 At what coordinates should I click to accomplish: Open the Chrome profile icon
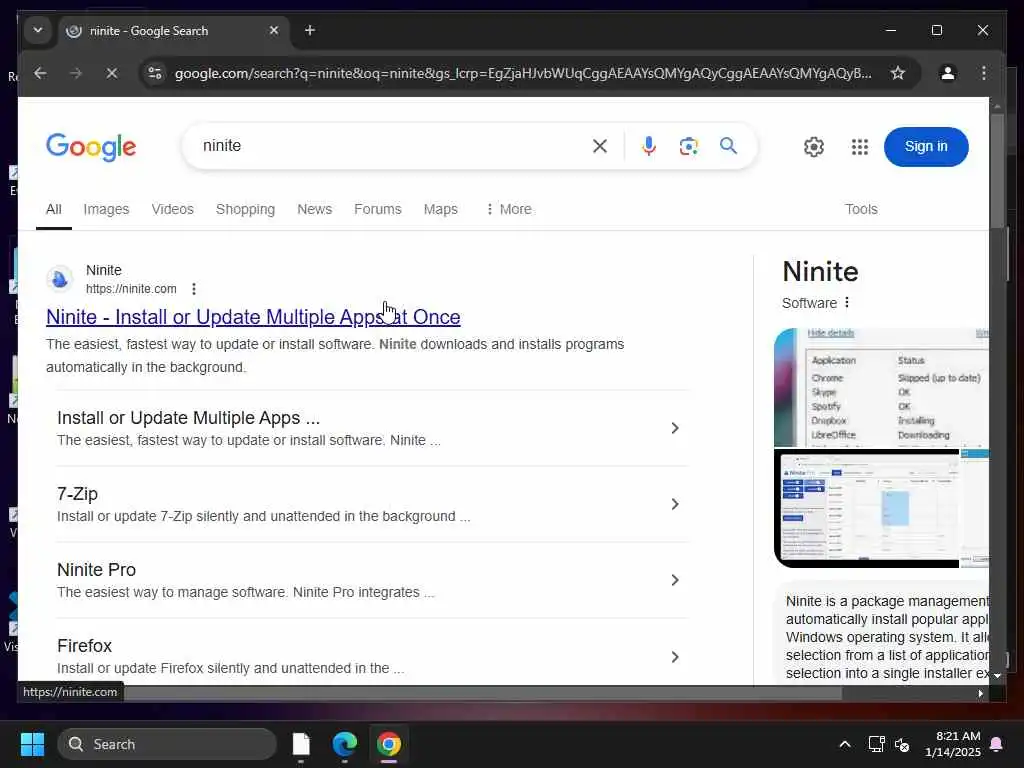pos(948,73)
